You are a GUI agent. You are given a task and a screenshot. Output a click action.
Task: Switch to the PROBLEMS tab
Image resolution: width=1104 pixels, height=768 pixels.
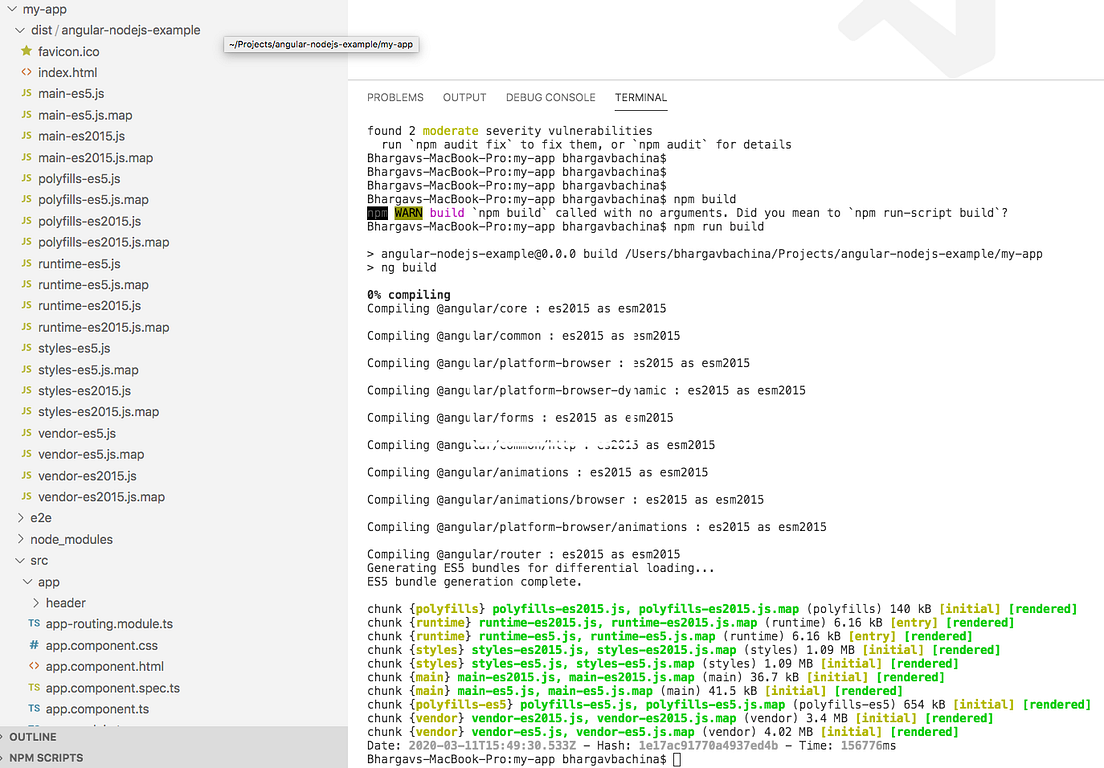395,97
